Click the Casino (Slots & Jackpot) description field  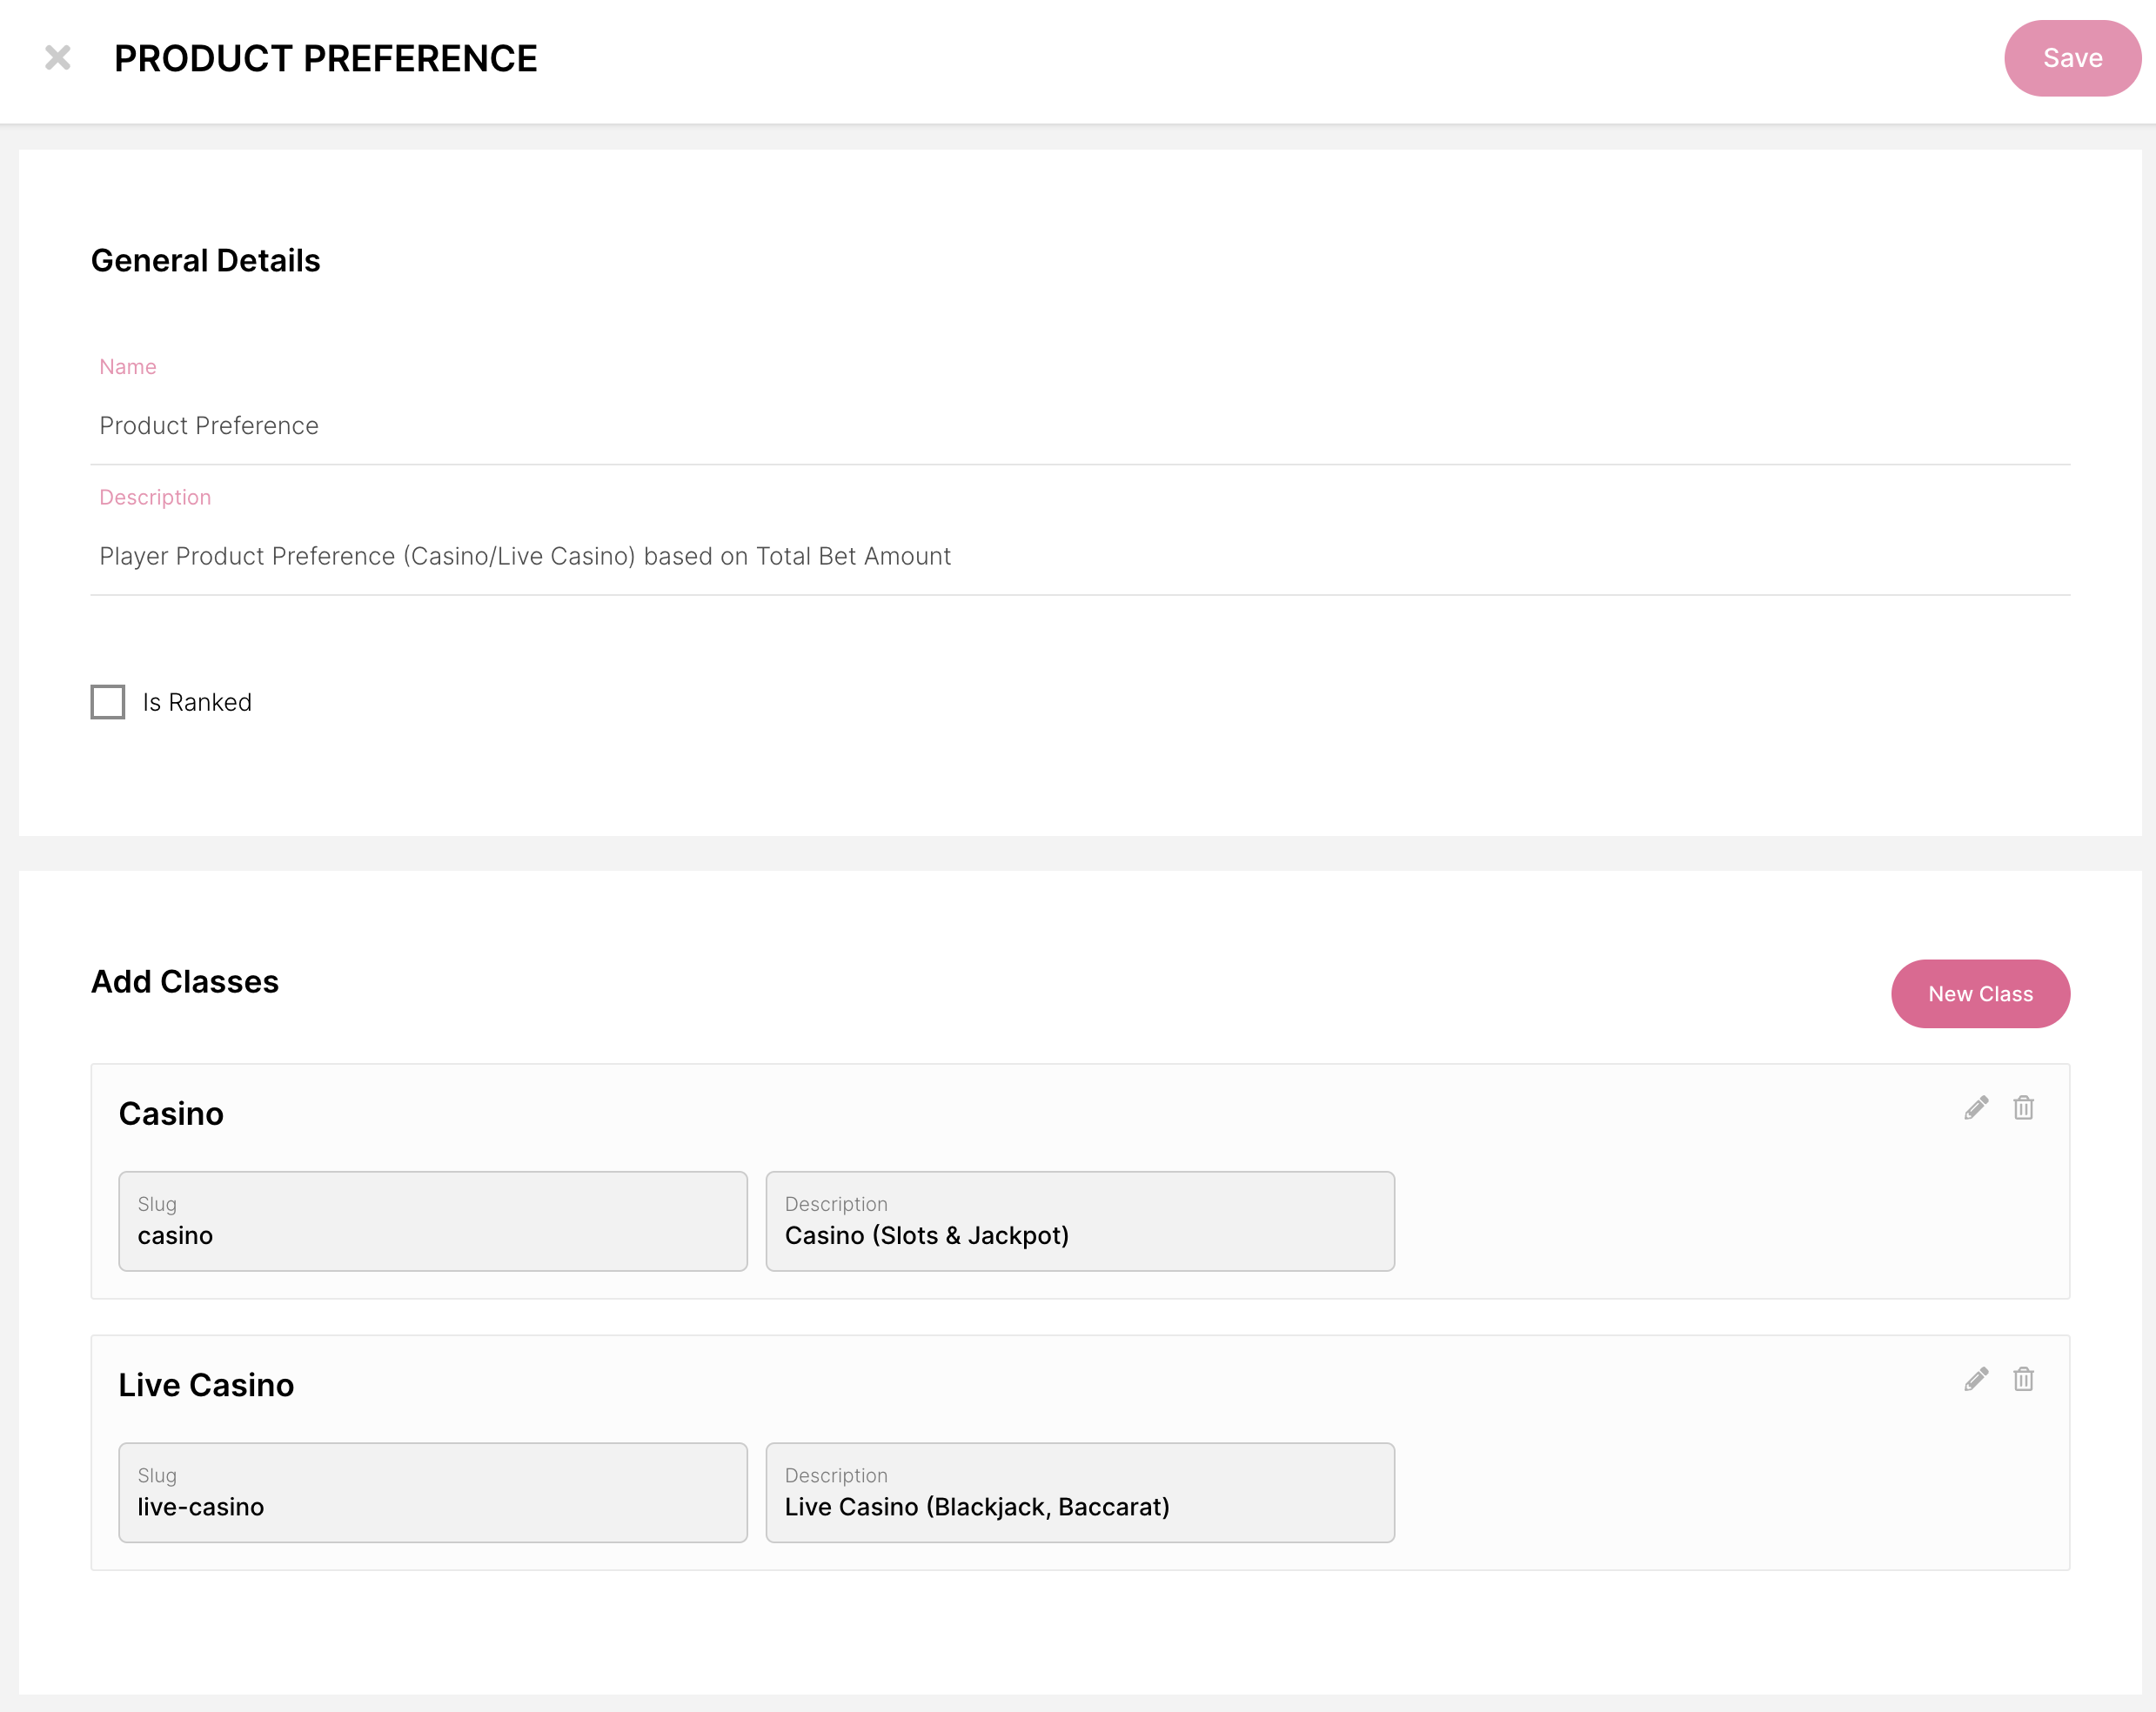click(x=1079, y=1222)
